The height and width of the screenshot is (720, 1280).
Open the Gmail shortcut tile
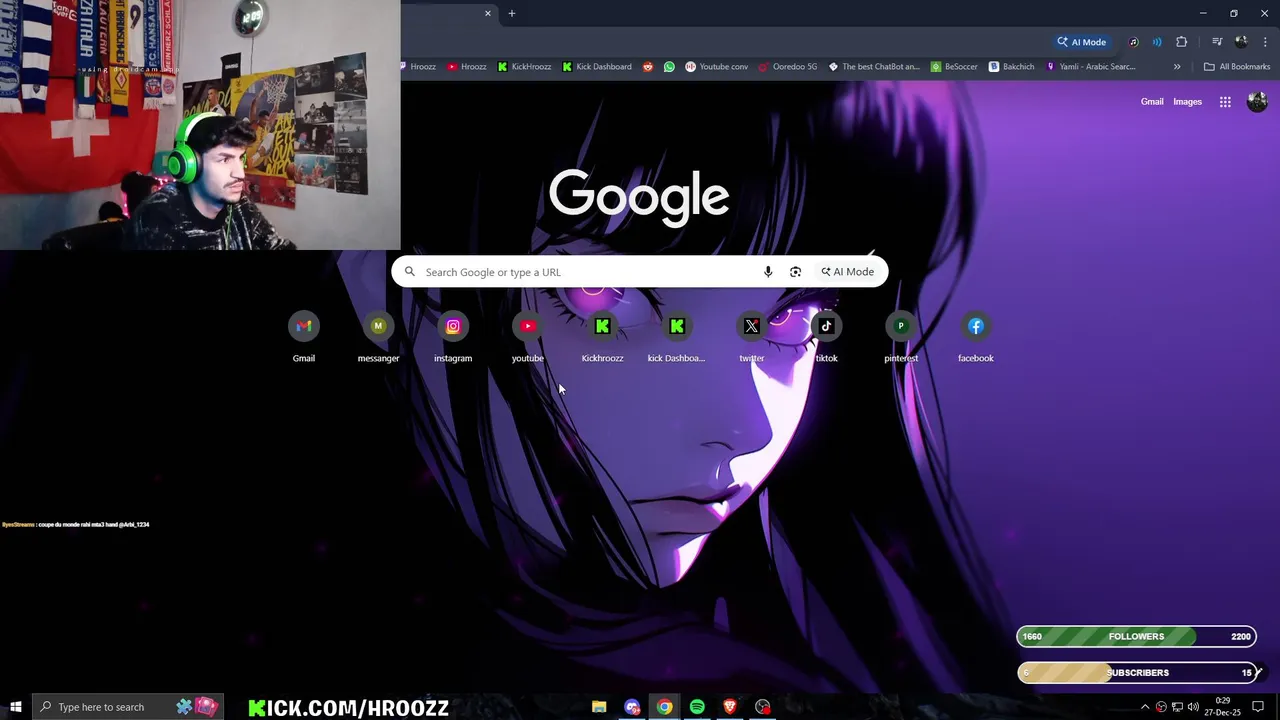point(304,338)
